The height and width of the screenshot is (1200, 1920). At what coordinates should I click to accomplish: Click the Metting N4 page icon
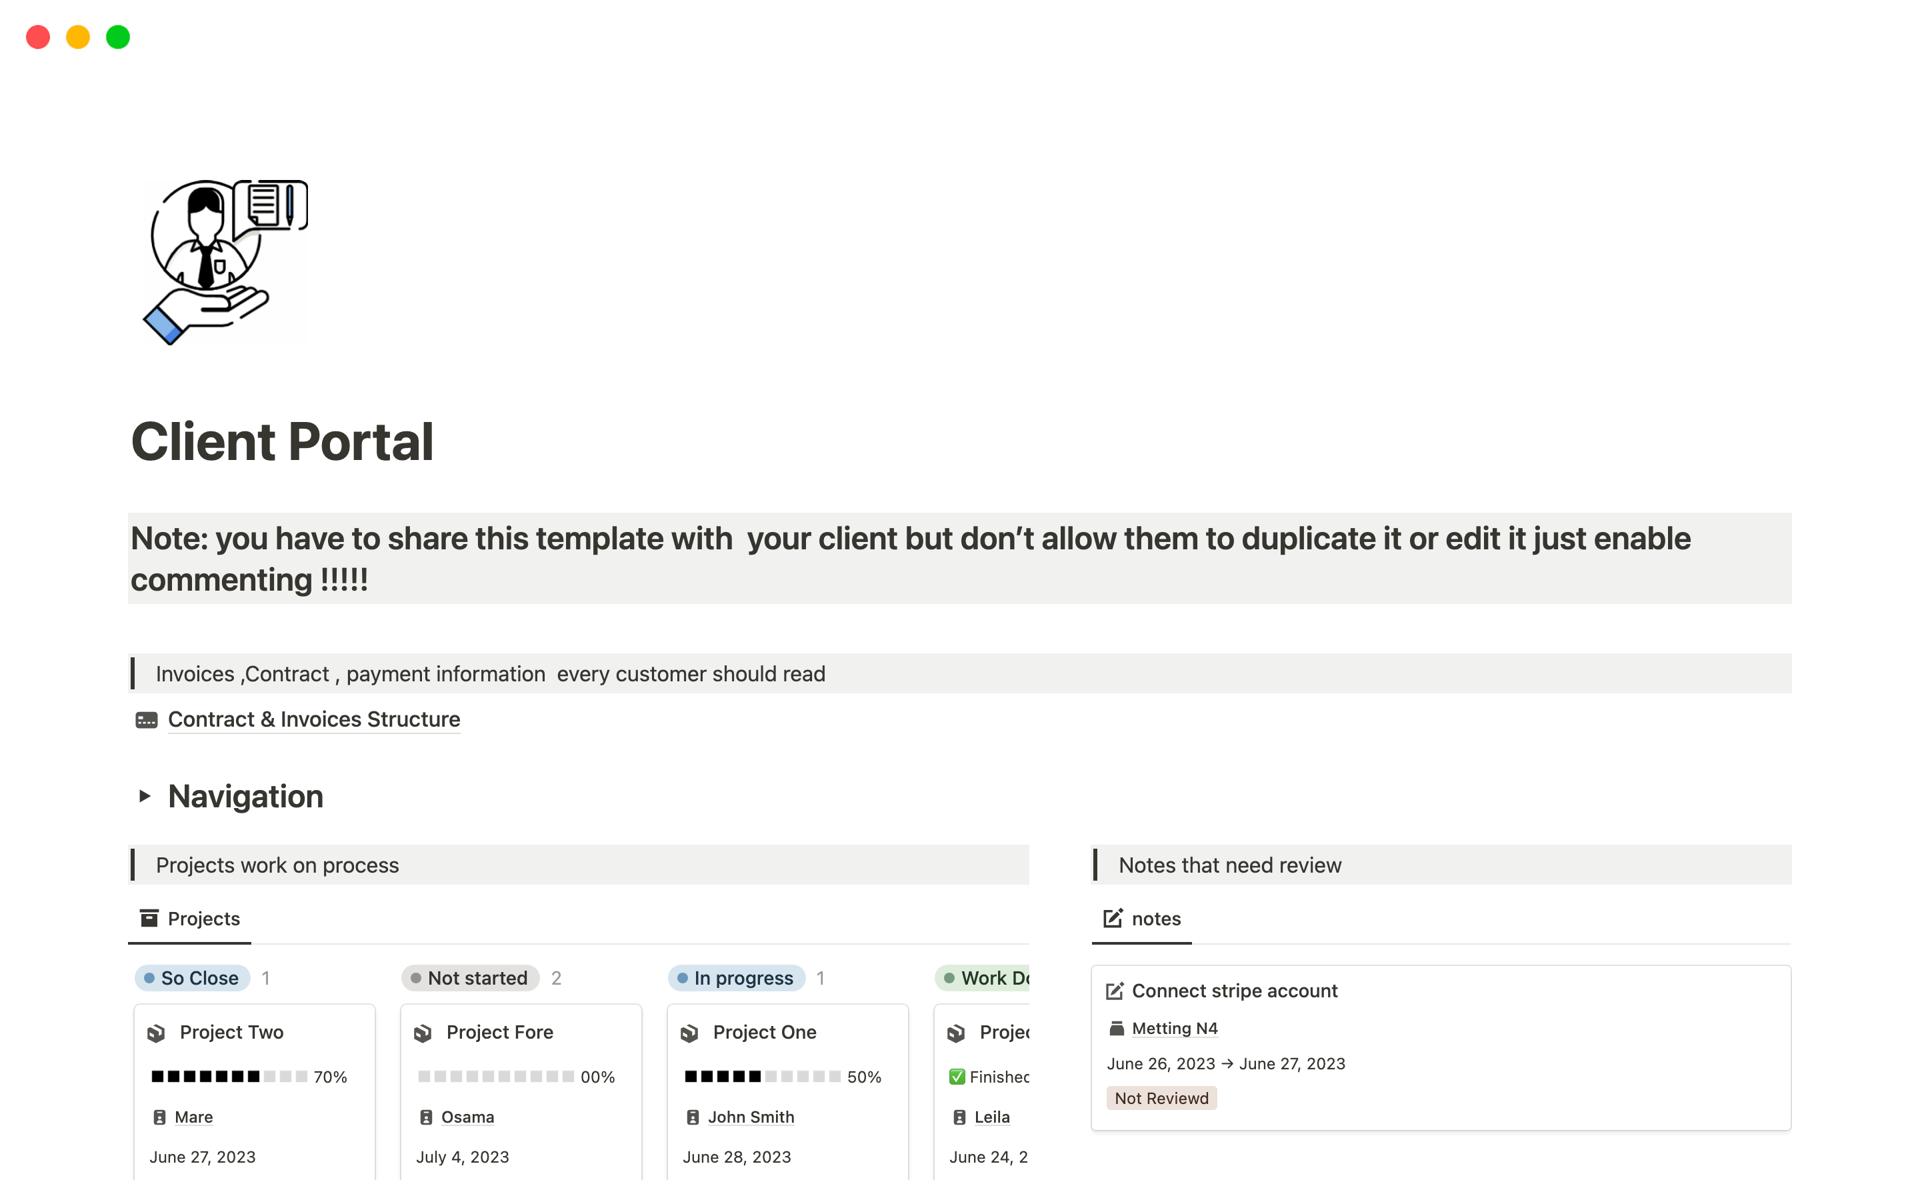click(1117, 1028)
